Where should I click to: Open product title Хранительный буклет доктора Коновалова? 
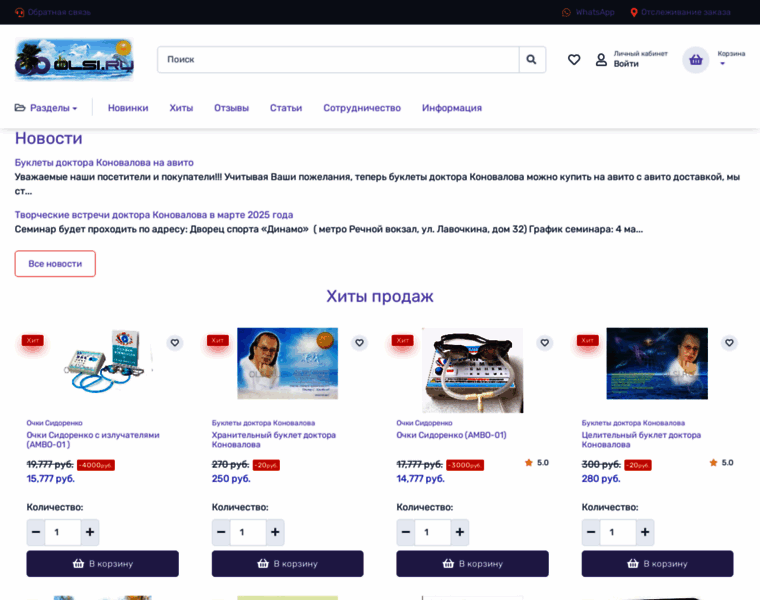pos(274,440)
